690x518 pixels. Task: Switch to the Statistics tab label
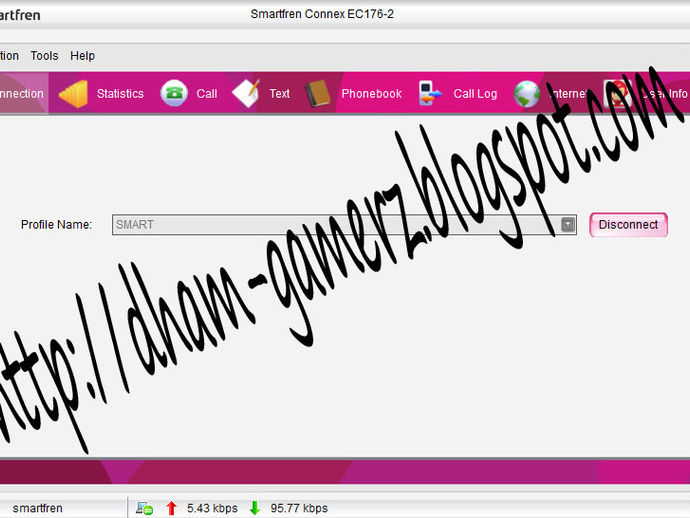coord(120,94)
